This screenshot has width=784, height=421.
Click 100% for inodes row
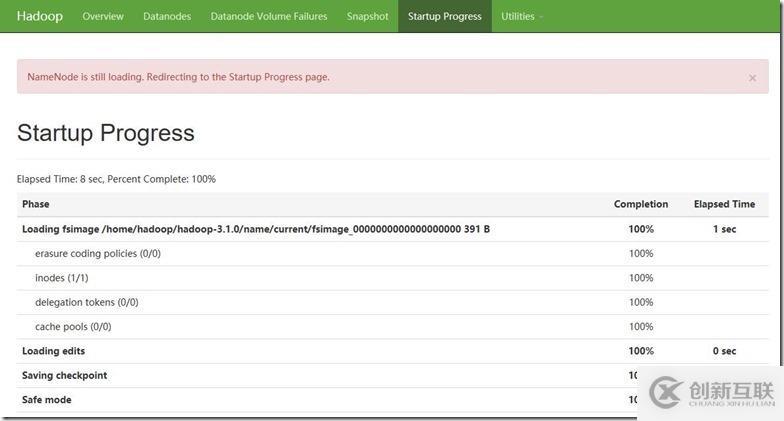click(x=641, y=278)
